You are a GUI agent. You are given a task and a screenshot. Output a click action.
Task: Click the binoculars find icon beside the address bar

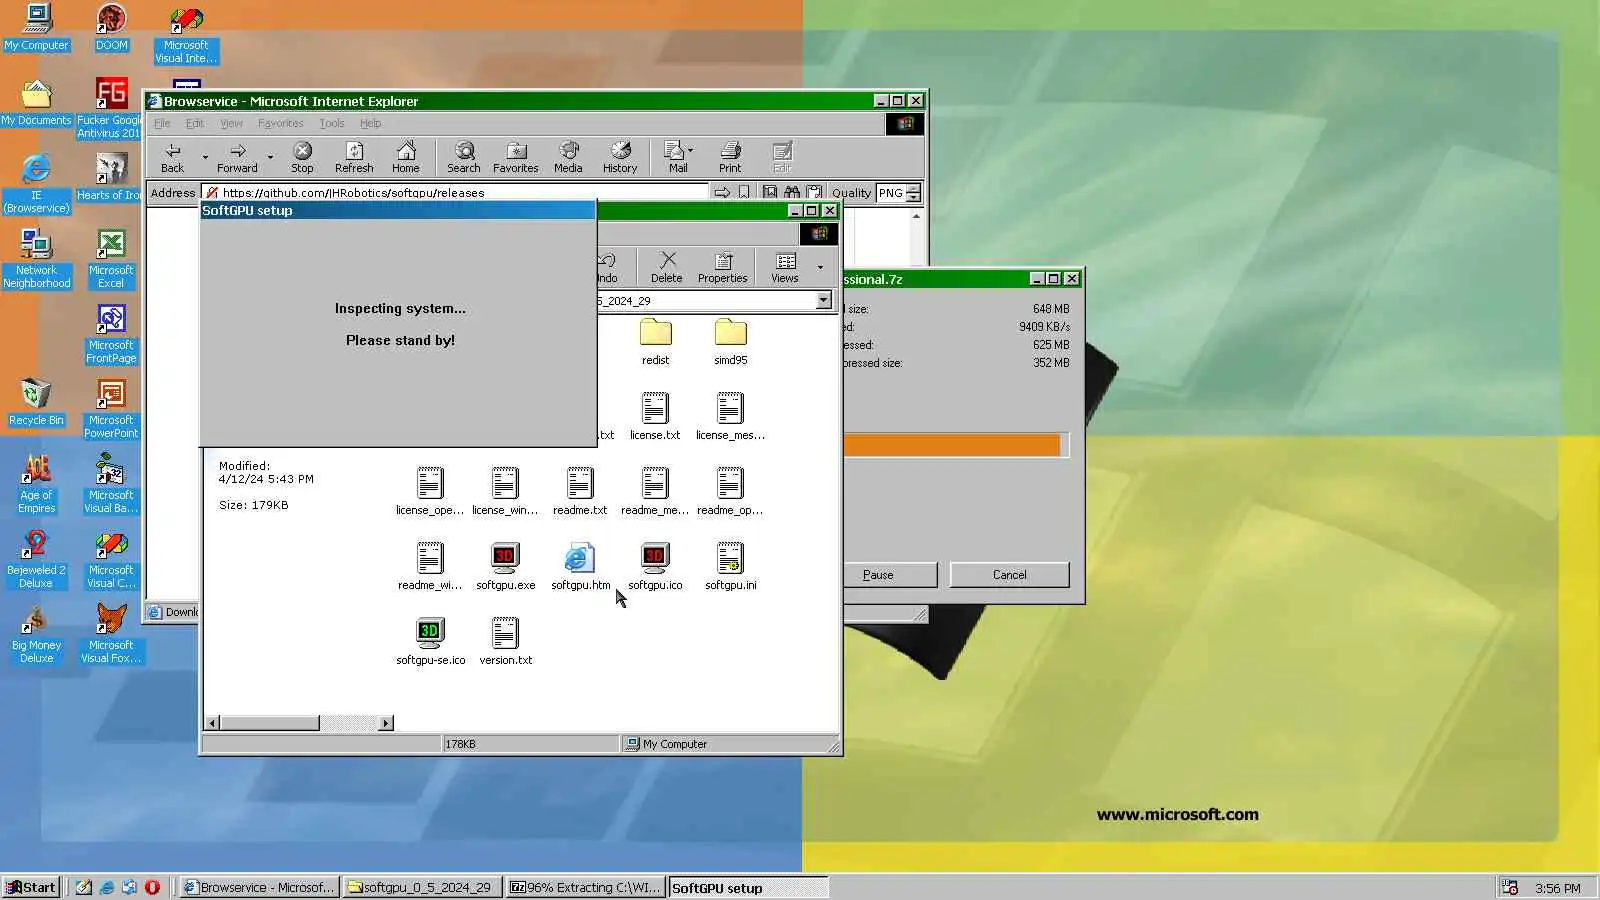[792, 193]
